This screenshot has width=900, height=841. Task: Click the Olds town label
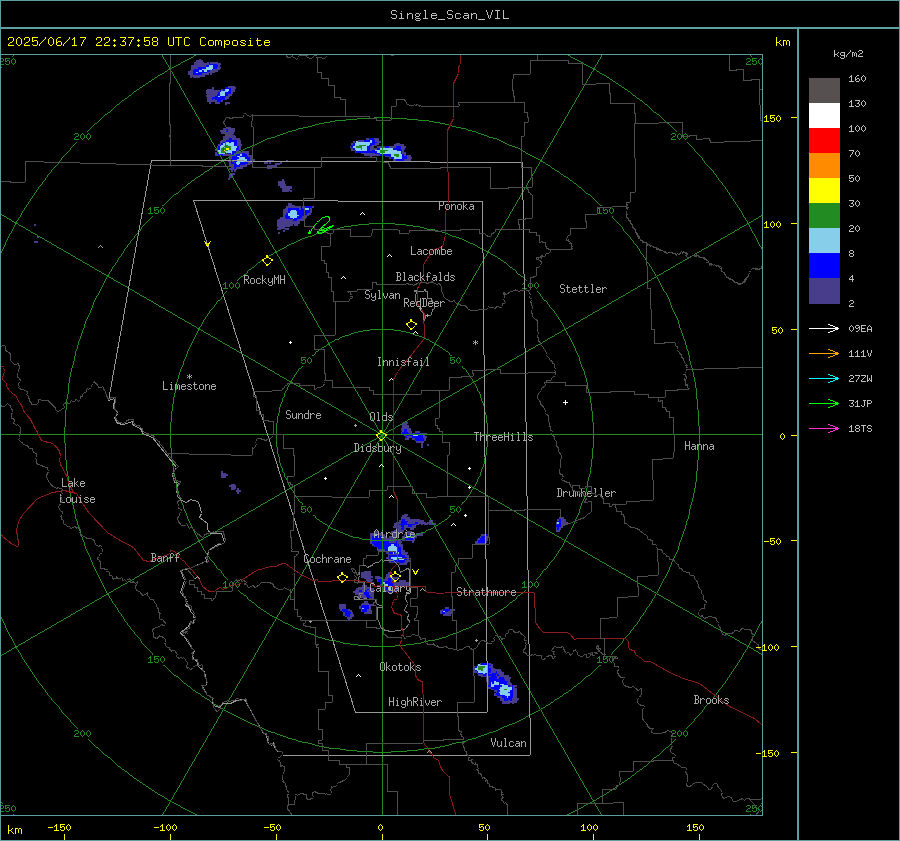(381, 417)
